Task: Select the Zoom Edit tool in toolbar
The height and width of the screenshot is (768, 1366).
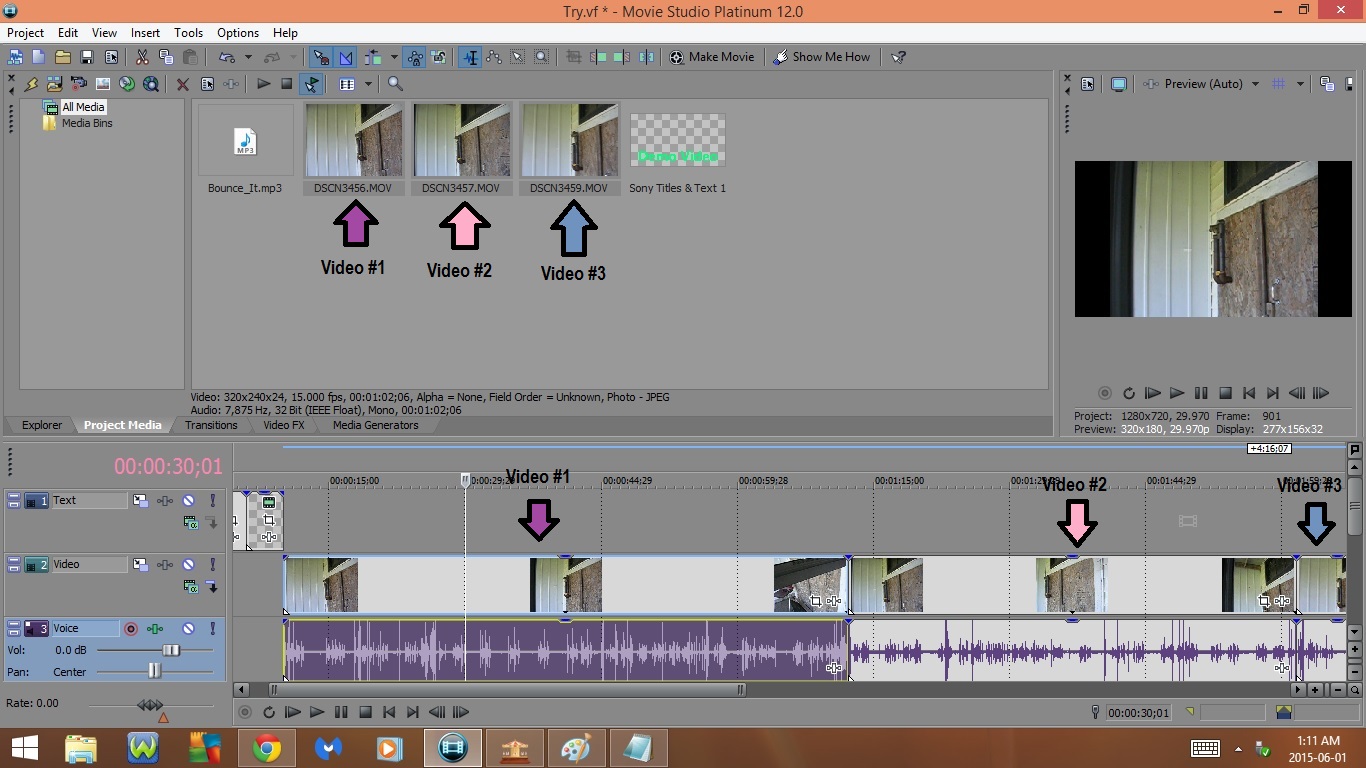Action: [541, 57]
